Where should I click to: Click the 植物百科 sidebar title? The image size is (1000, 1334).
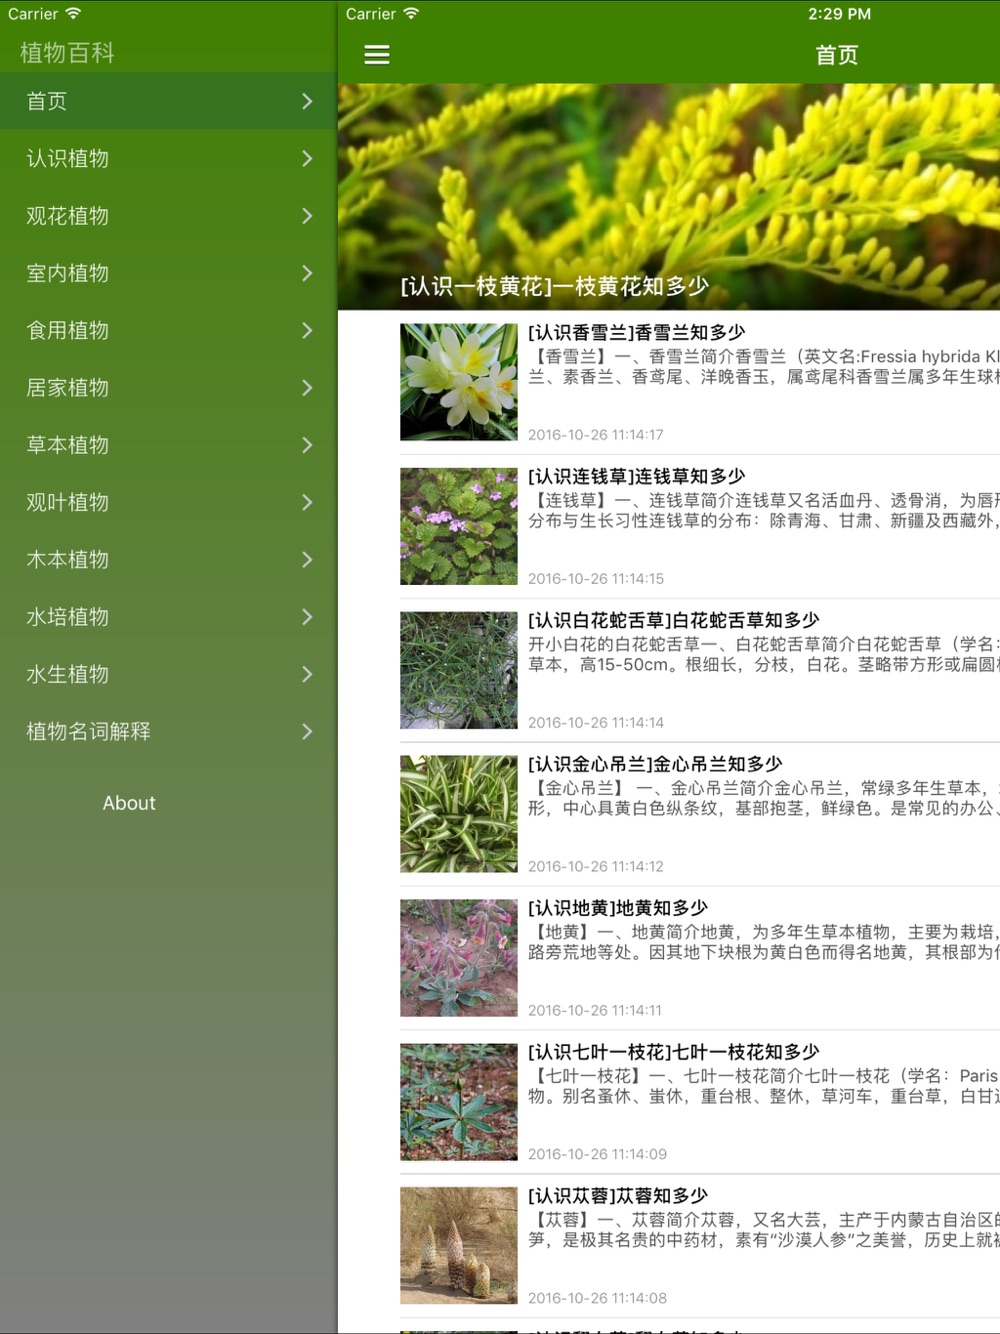point(67,53)
